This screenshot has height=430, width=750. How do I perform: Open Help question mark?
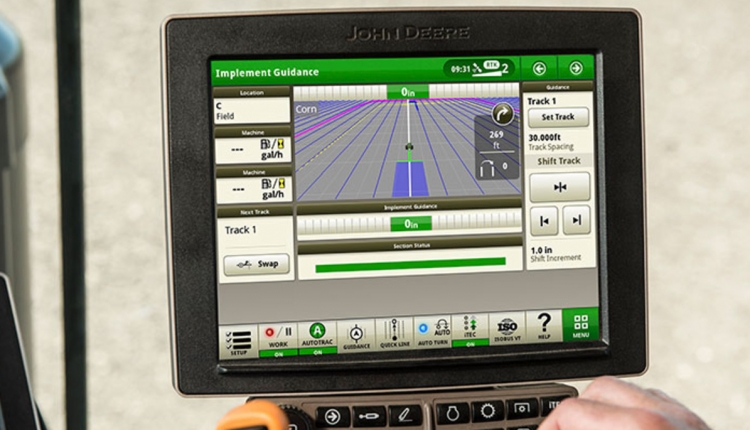pos(544,326)
